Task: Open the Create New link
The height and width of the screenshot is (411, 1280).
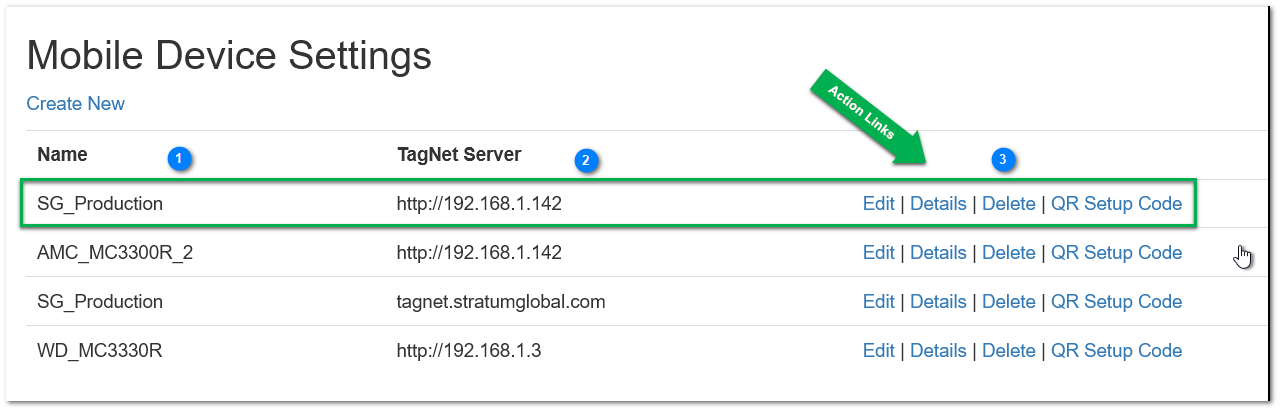Action: pos(76,104)
